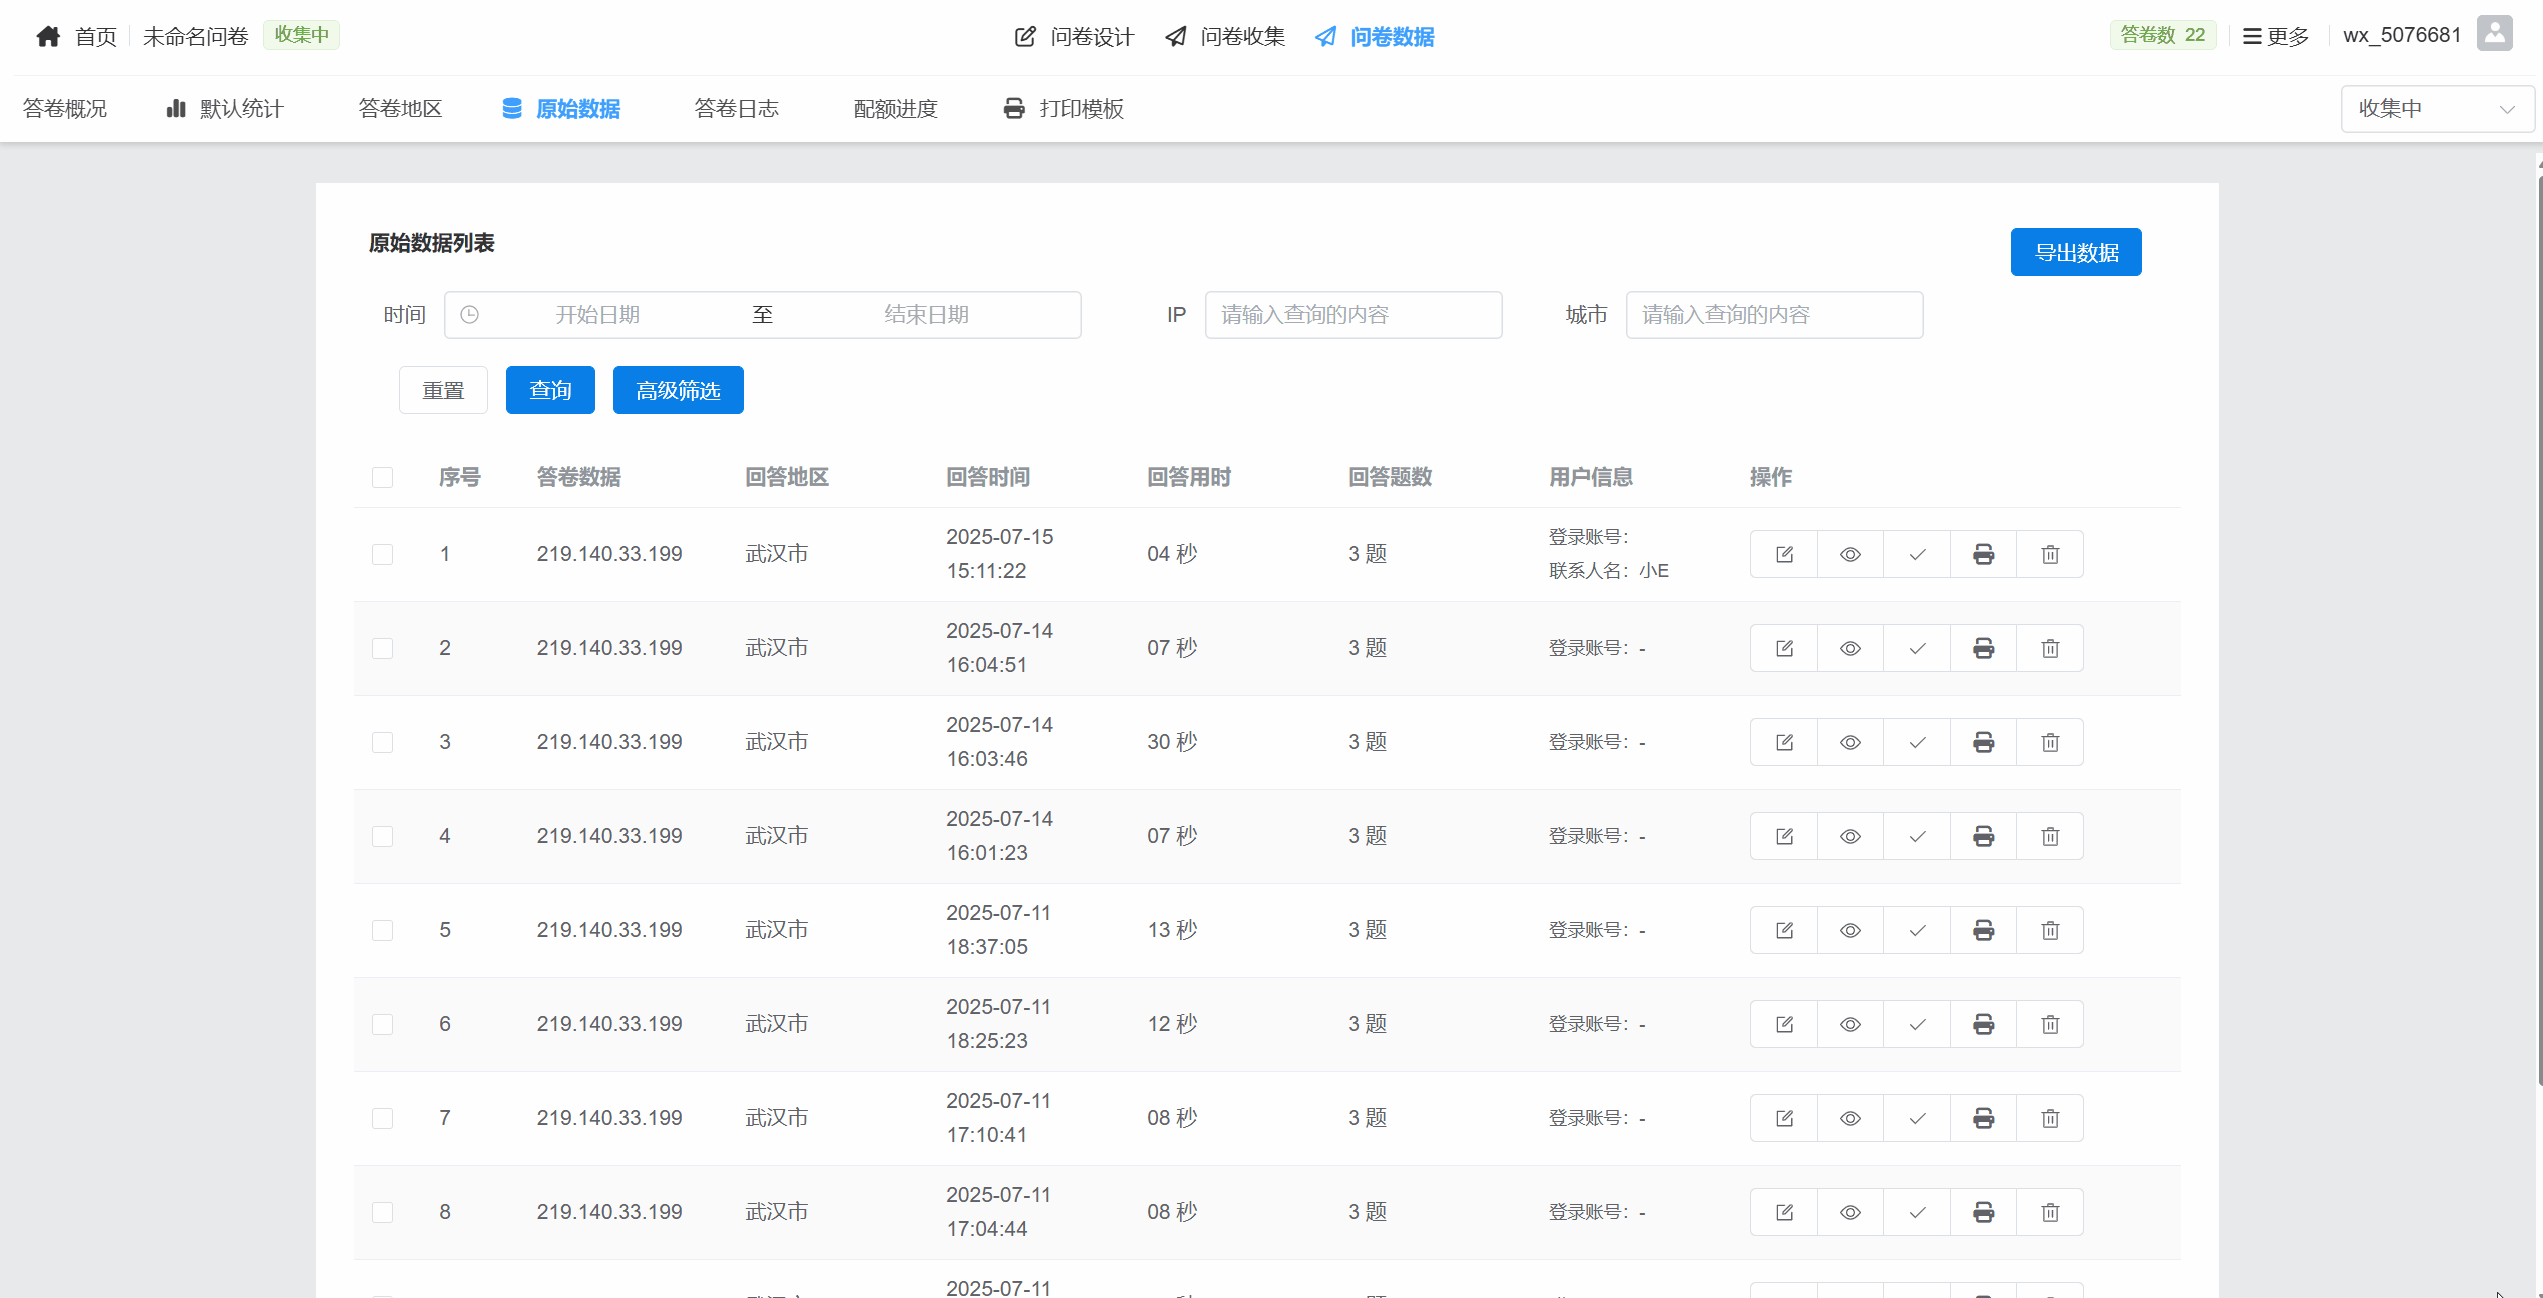The image size is (2543, 1298).
Task: Click the edit icon in row 1
Action: pyautogui.click(x=1784, y=554)
